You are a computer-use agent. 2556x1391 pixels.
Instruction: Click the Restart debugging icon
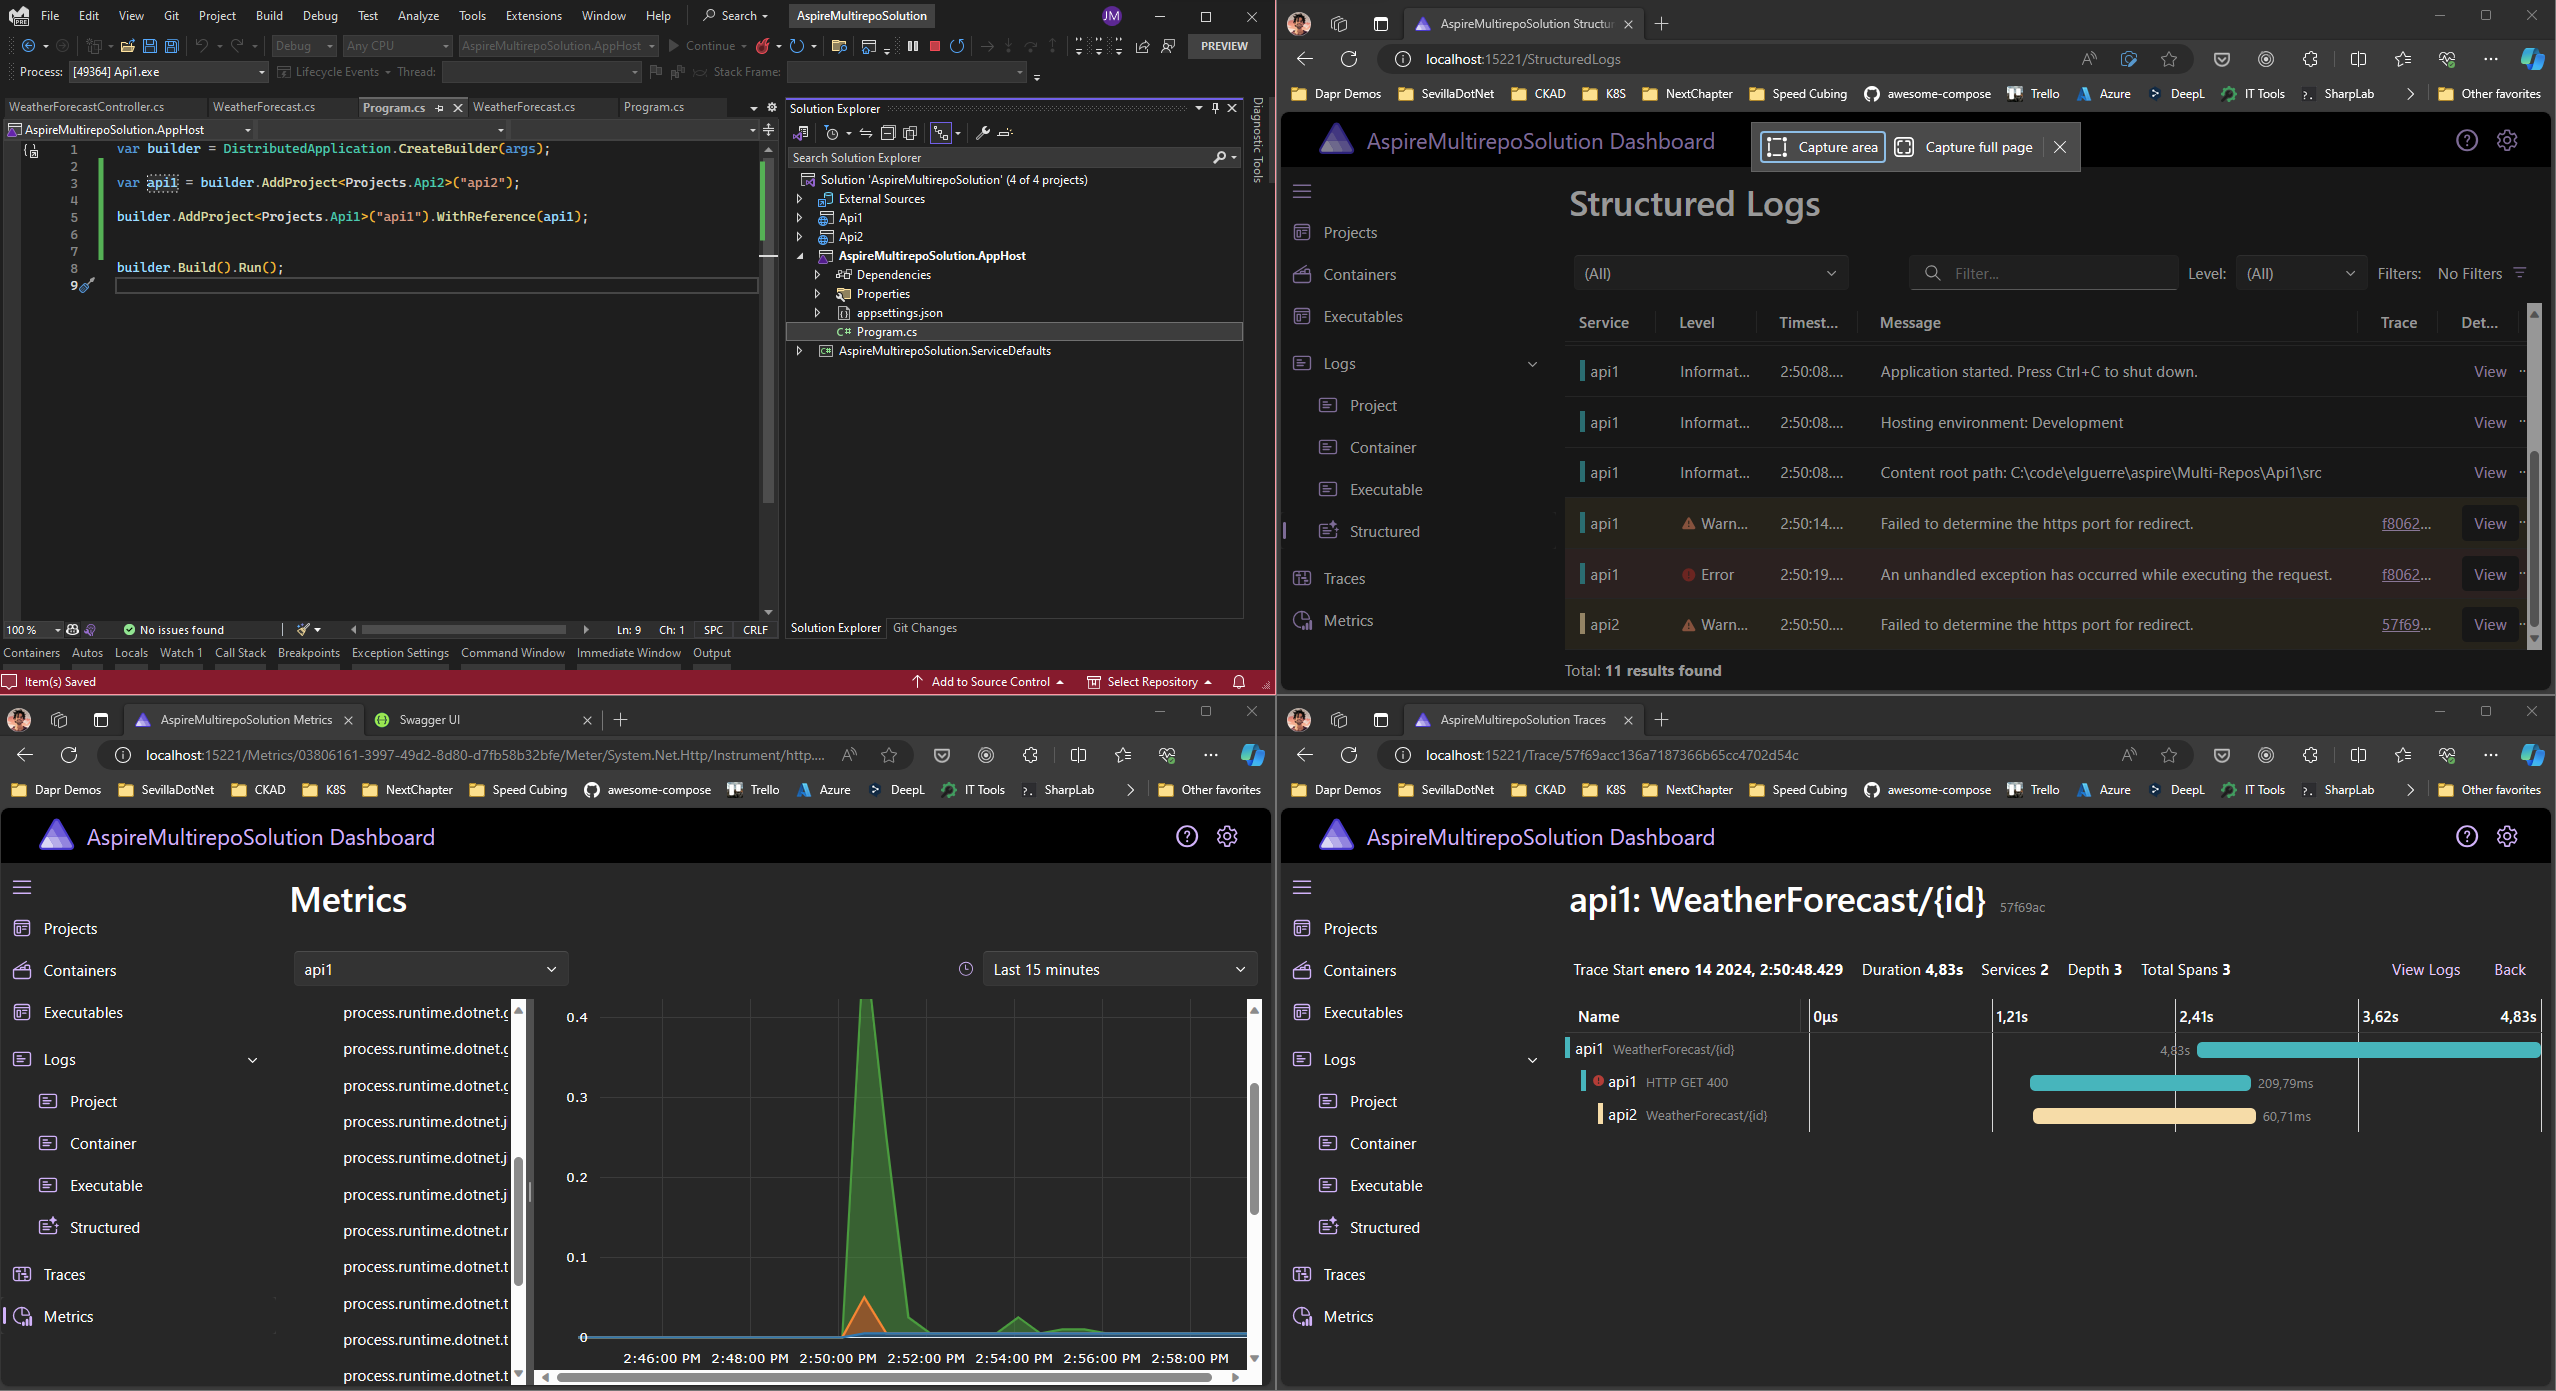957,46
